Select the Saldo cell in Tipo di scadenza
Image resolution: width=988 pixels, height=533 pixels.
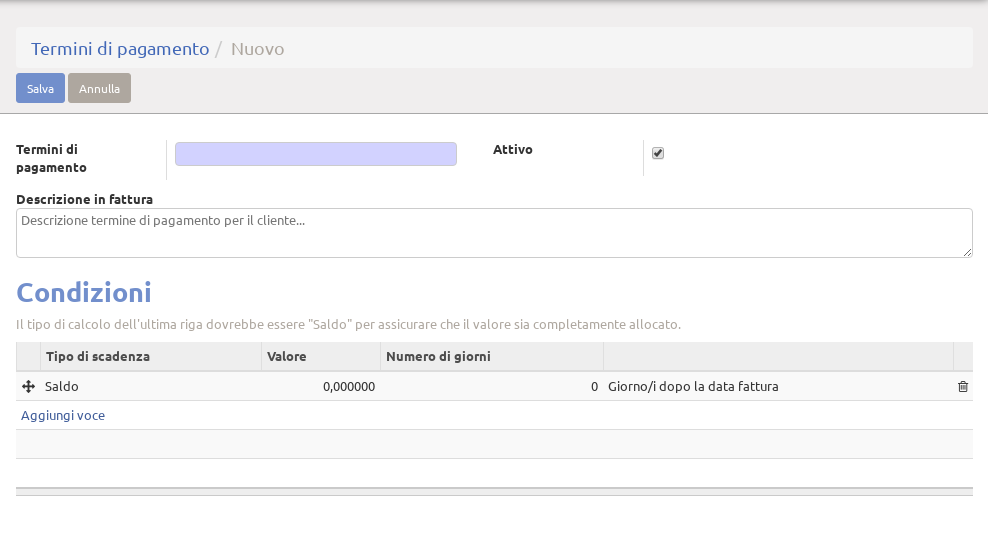[x=151, y=386]
